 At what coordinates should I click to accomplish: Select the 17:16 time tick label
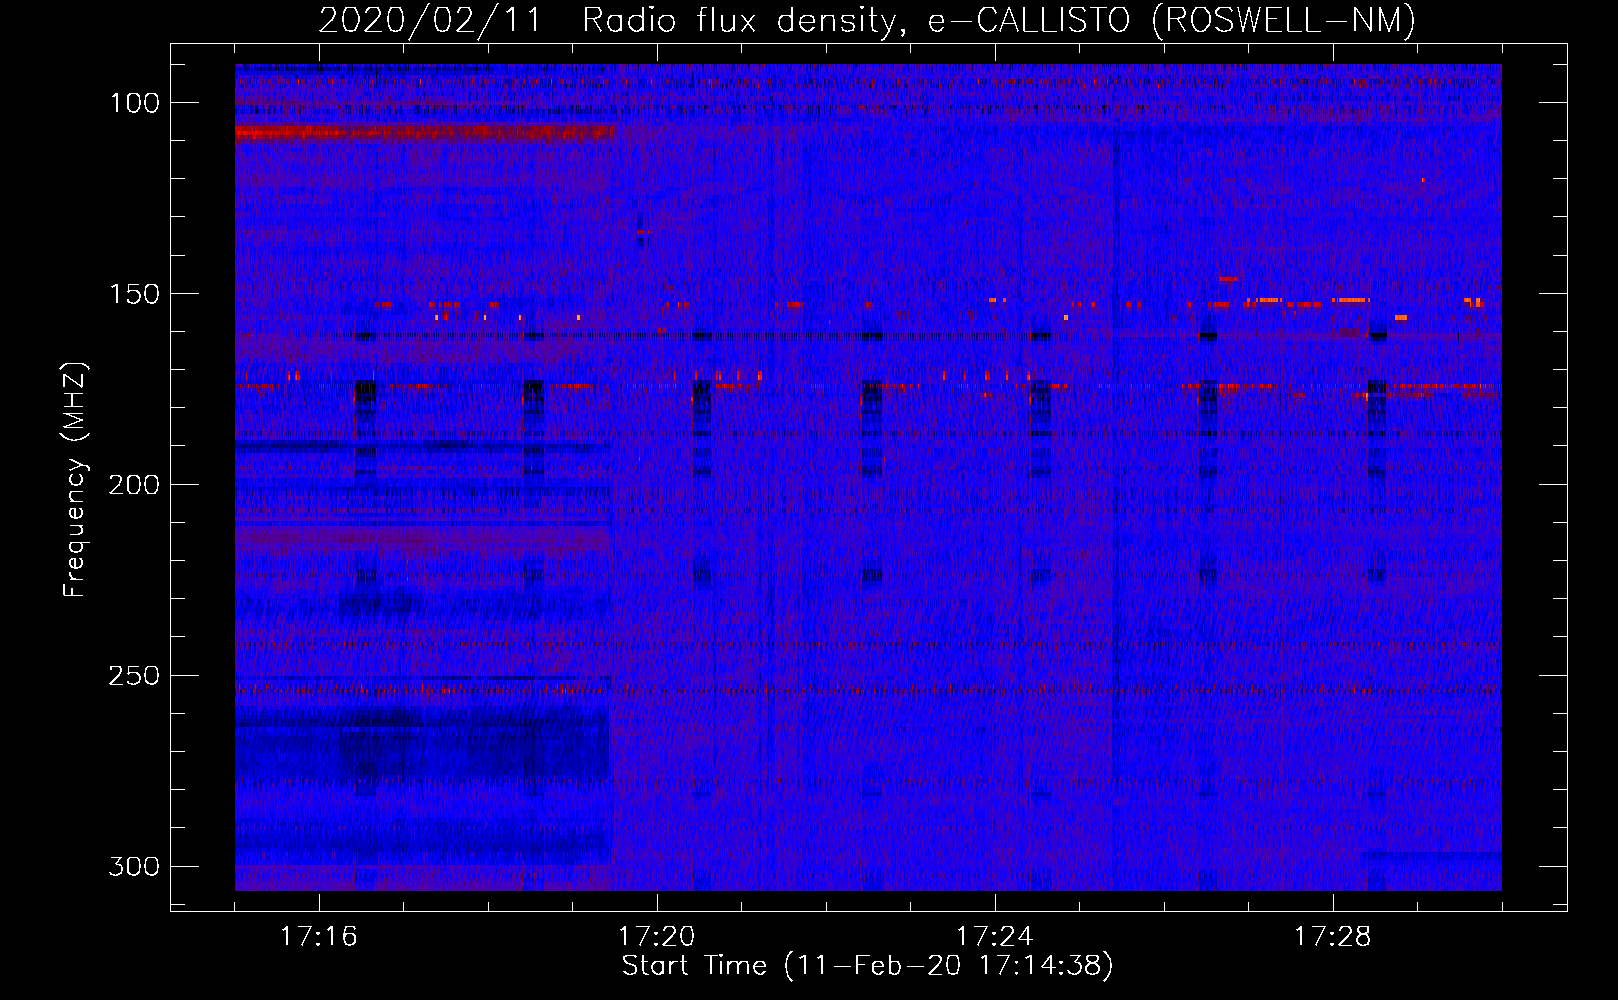(x=318, y=937)
